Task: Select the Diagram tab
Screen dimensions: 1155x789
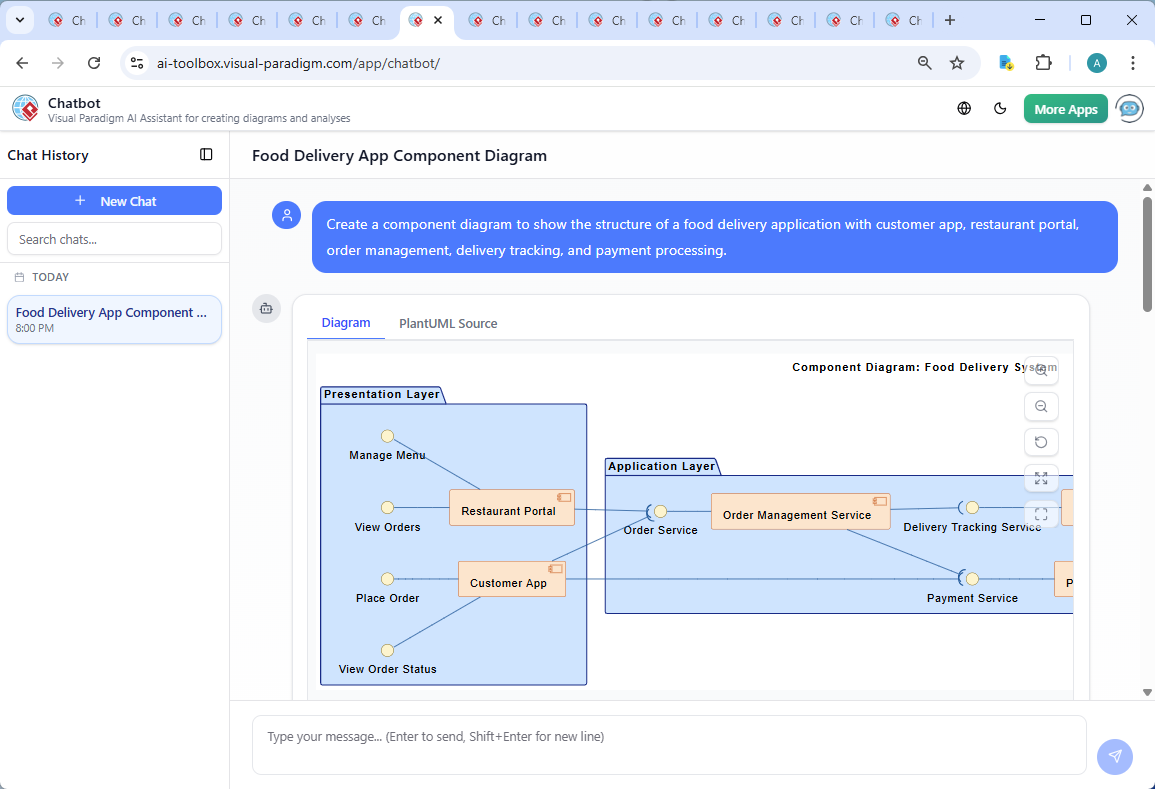Action: 346,323
